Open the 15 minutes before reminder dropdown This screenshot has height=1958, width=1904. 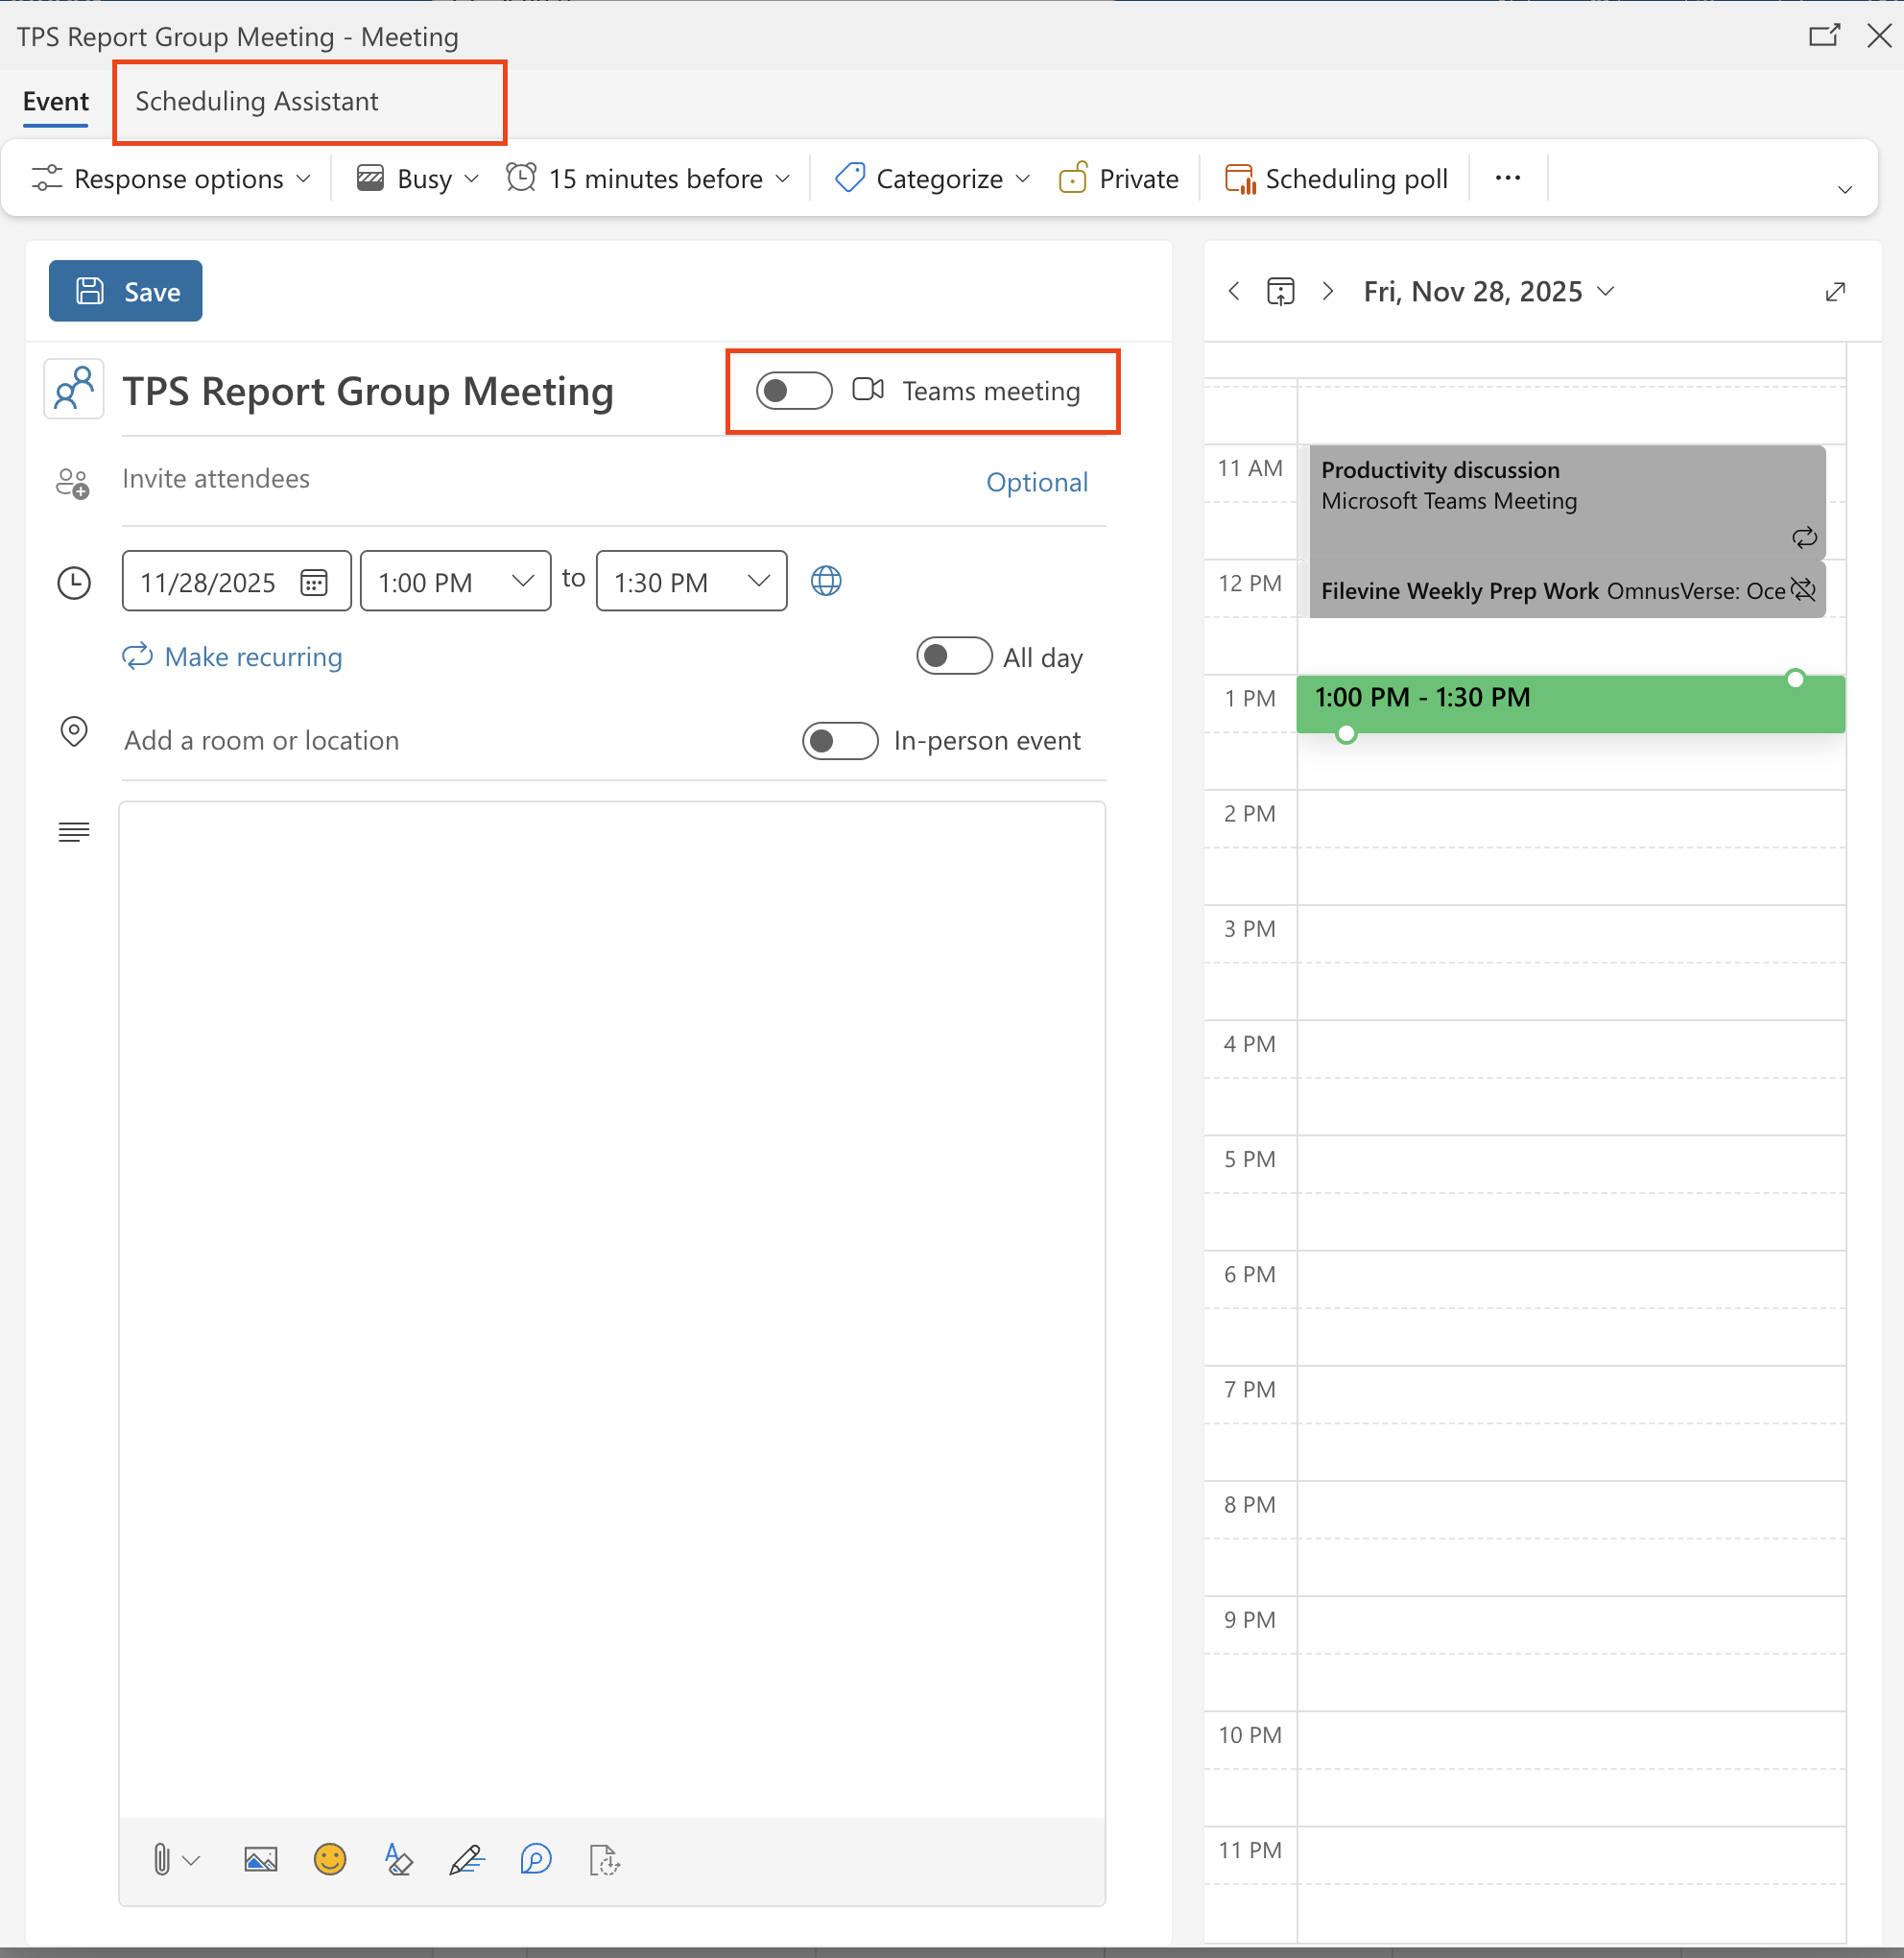point(650,179)
